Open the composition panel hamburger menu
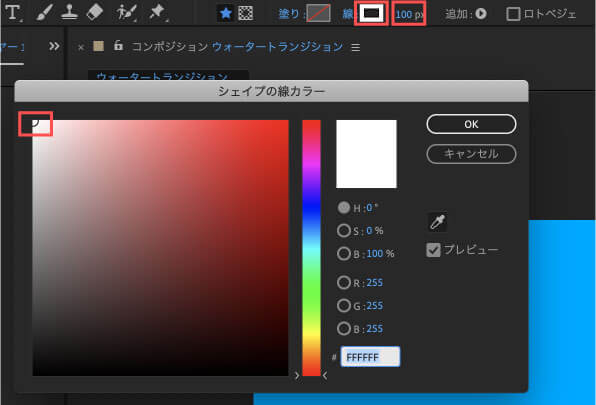Image resolution: width=596 pixels, height=405 pixels. point(356,47)
